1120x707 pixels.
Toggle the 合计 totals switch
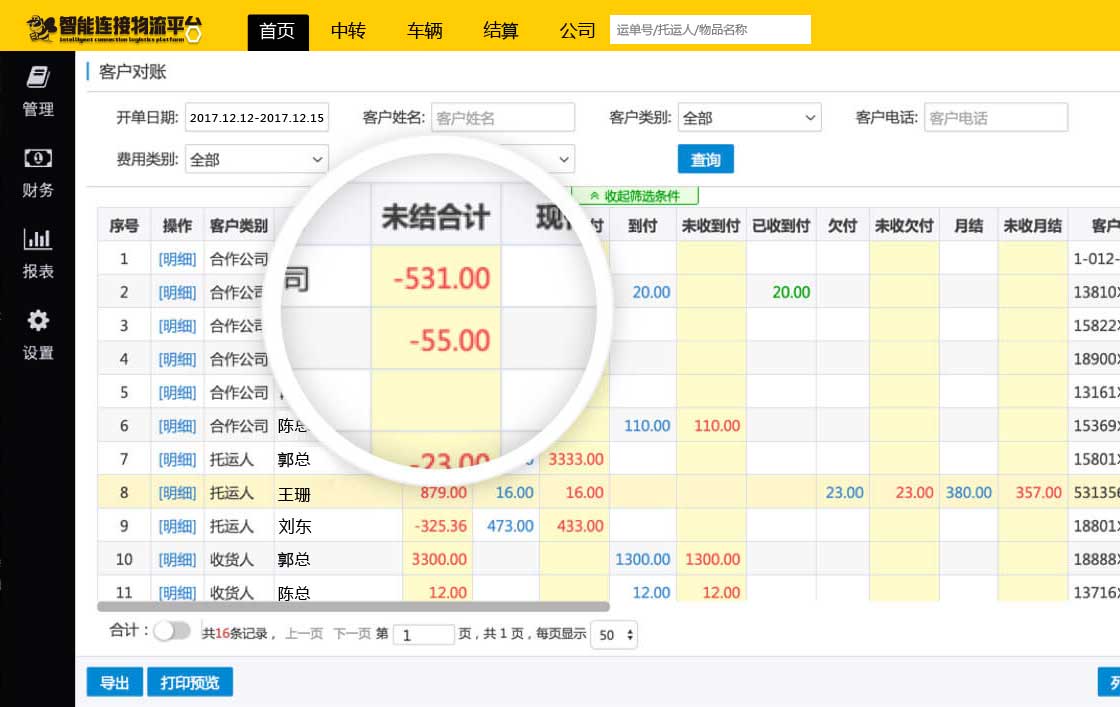coord(172,631)
